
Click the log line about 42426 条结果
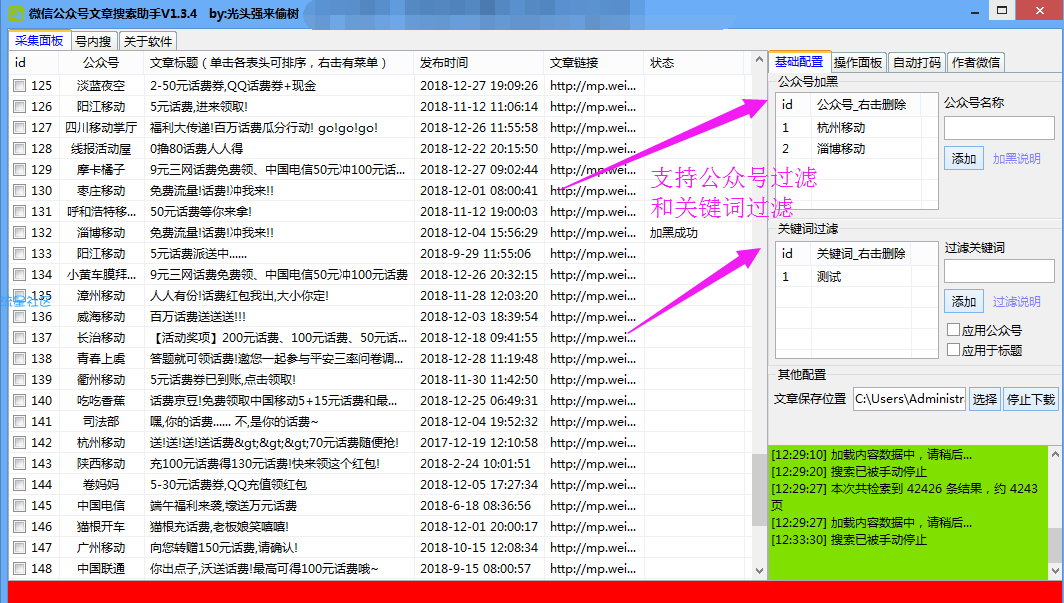pyautogui.click(x=905, y=497)
